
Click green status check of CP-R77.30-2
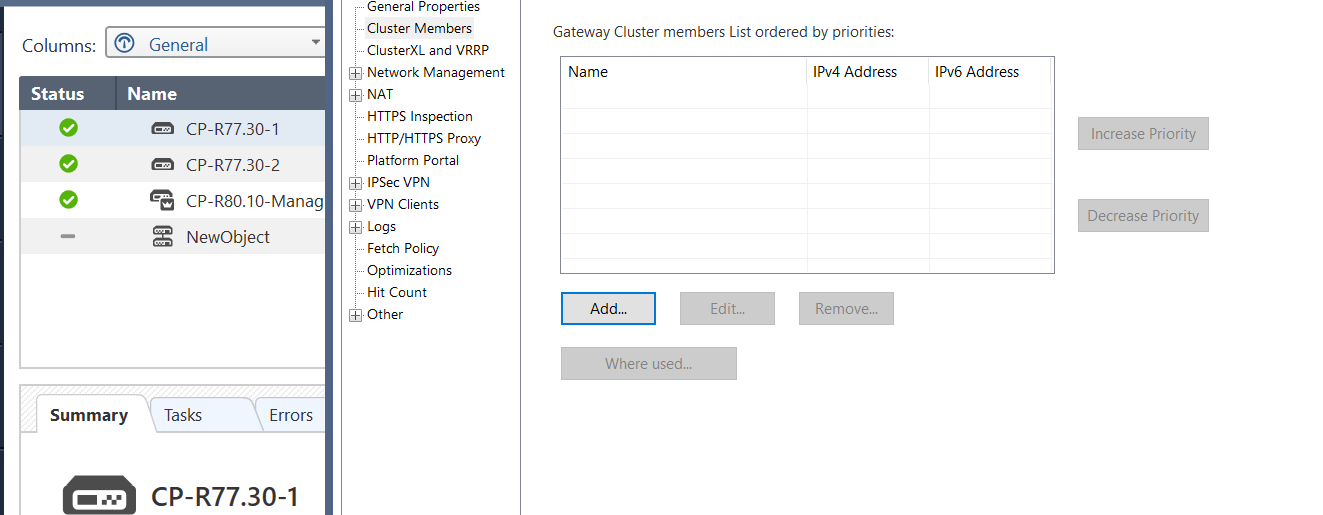pyautogui.click(x=68, y=164)
